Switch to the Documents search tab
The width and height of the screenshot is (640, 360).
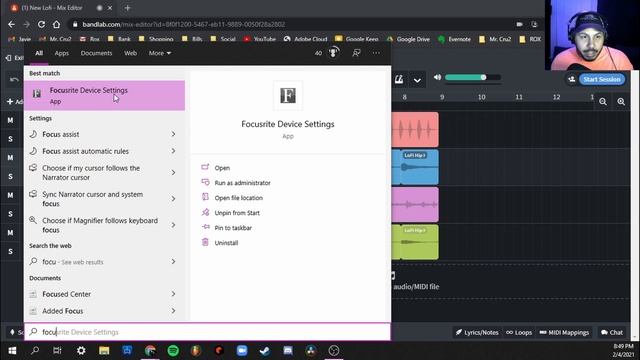pos(96,53)
